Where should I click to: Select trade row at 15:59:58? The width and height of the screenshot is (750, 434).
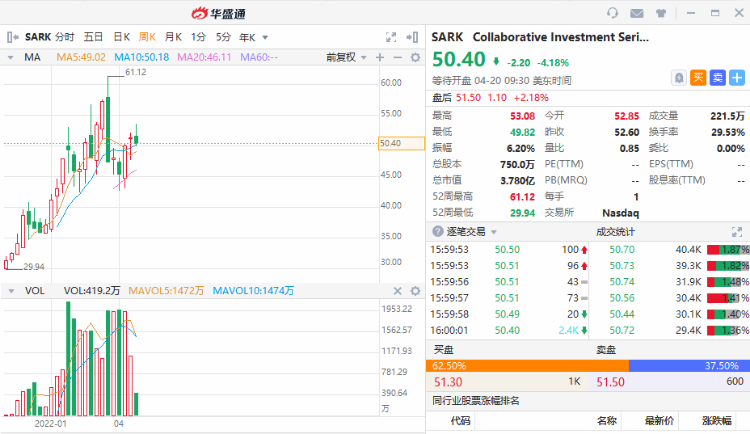coord(509,314)
